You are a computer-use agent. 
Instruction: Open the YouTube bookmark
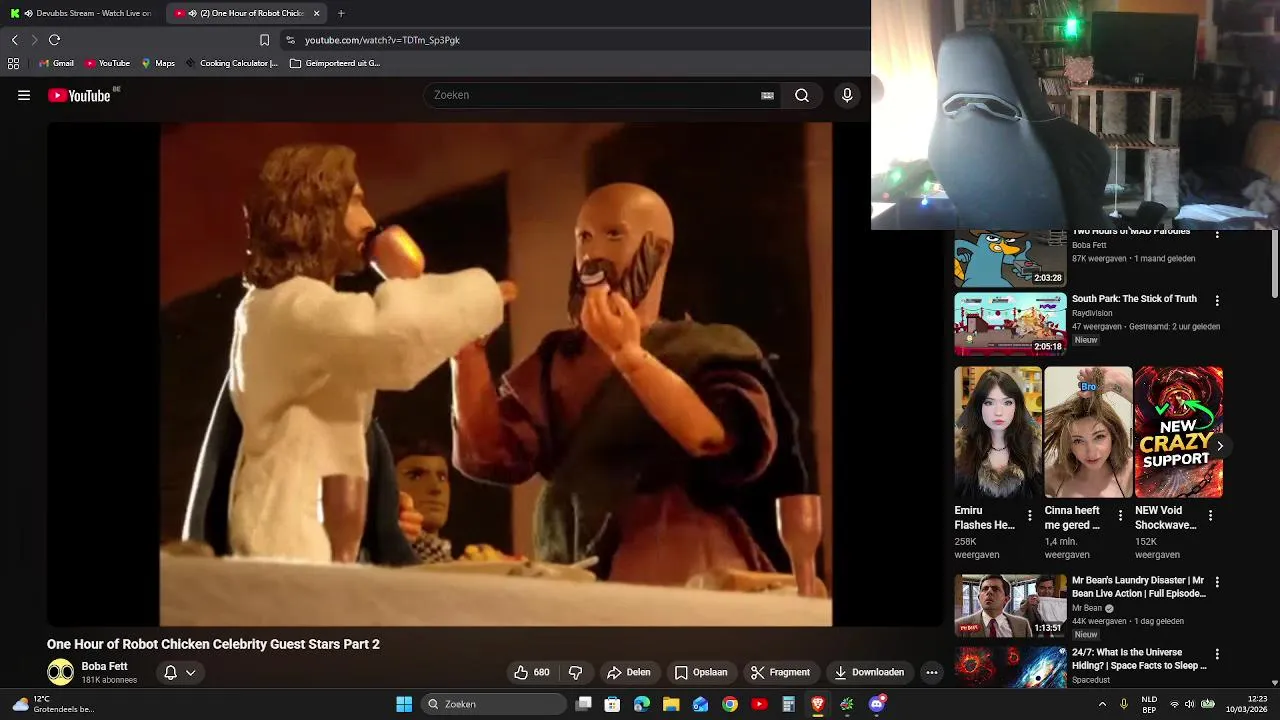tap(107, 63)
